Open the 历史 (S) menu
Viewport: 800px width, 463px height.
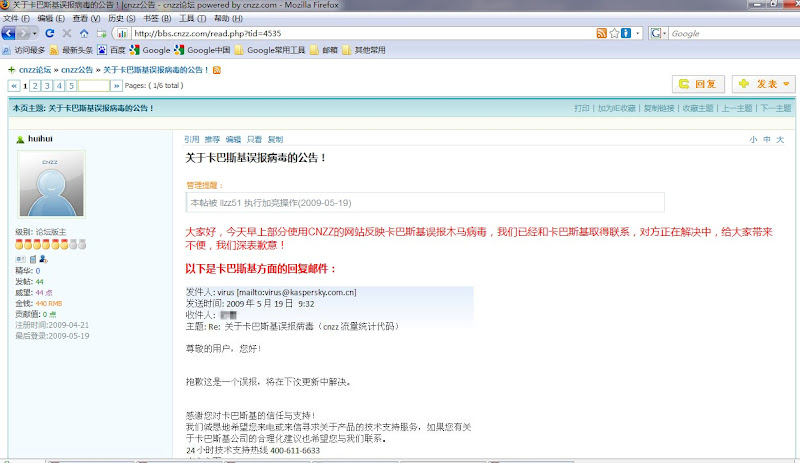tap(121, 18)
